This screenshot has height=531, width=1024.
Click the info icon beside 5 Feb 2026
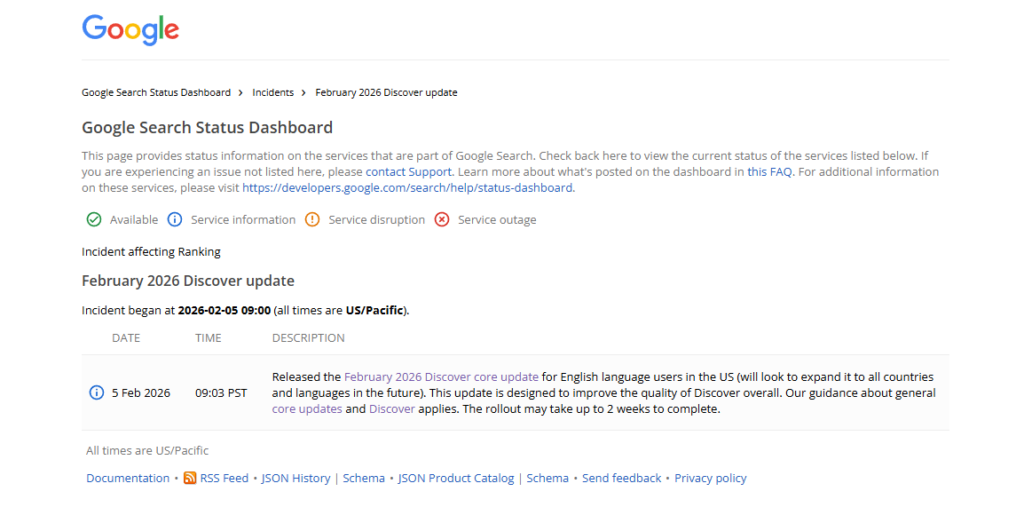(97, 393)
